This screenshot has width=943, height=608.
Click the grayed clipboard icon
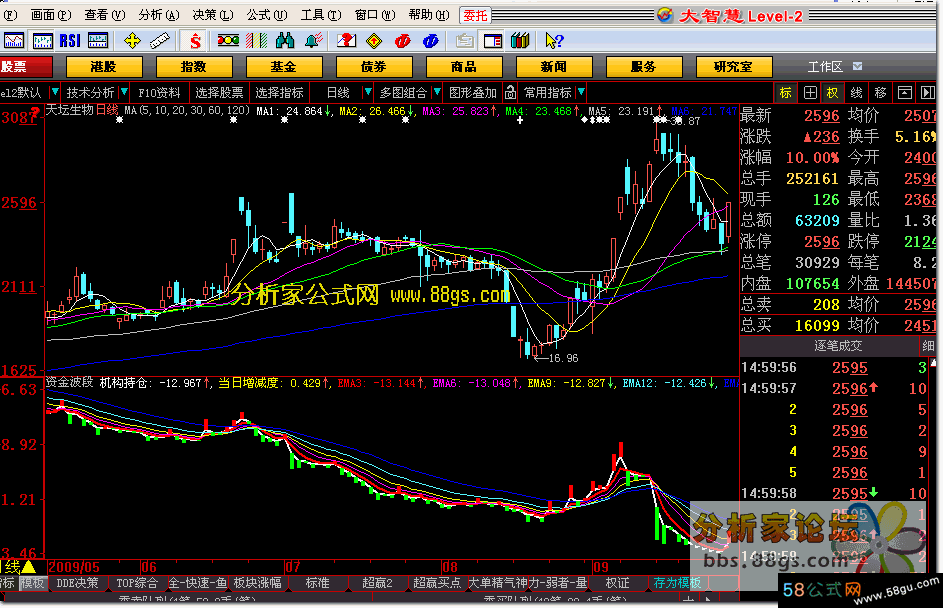[x=464, y=40]
